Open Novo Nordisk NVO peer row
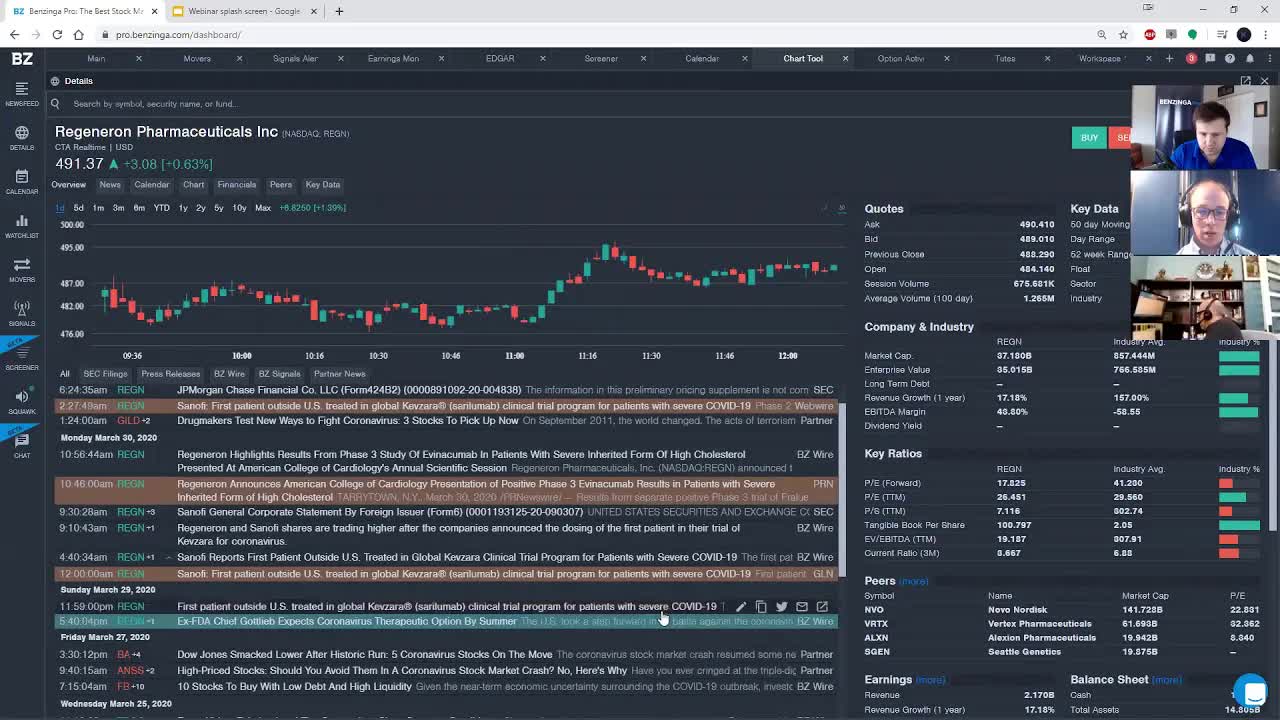The width and height of the screenshot is (1280, 720). click(x=1062, y=610)
